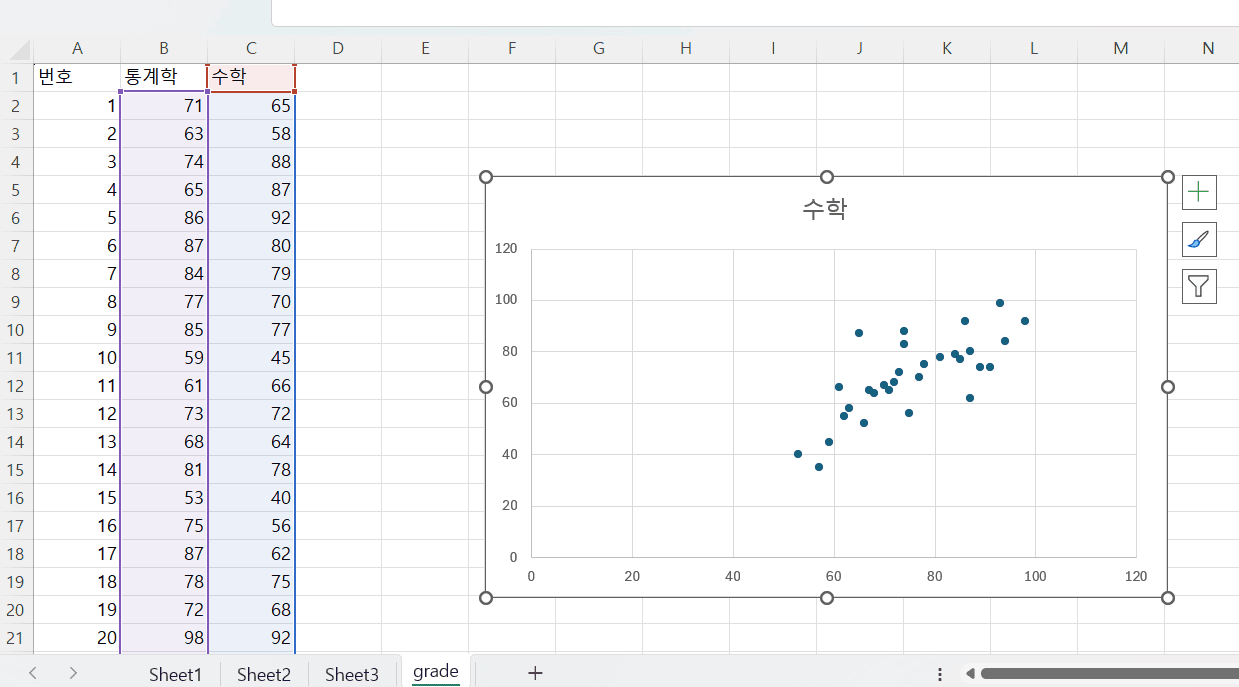Select the chart title 수학
Screen dimensions: 1239x687
click(x=825, y=208)
